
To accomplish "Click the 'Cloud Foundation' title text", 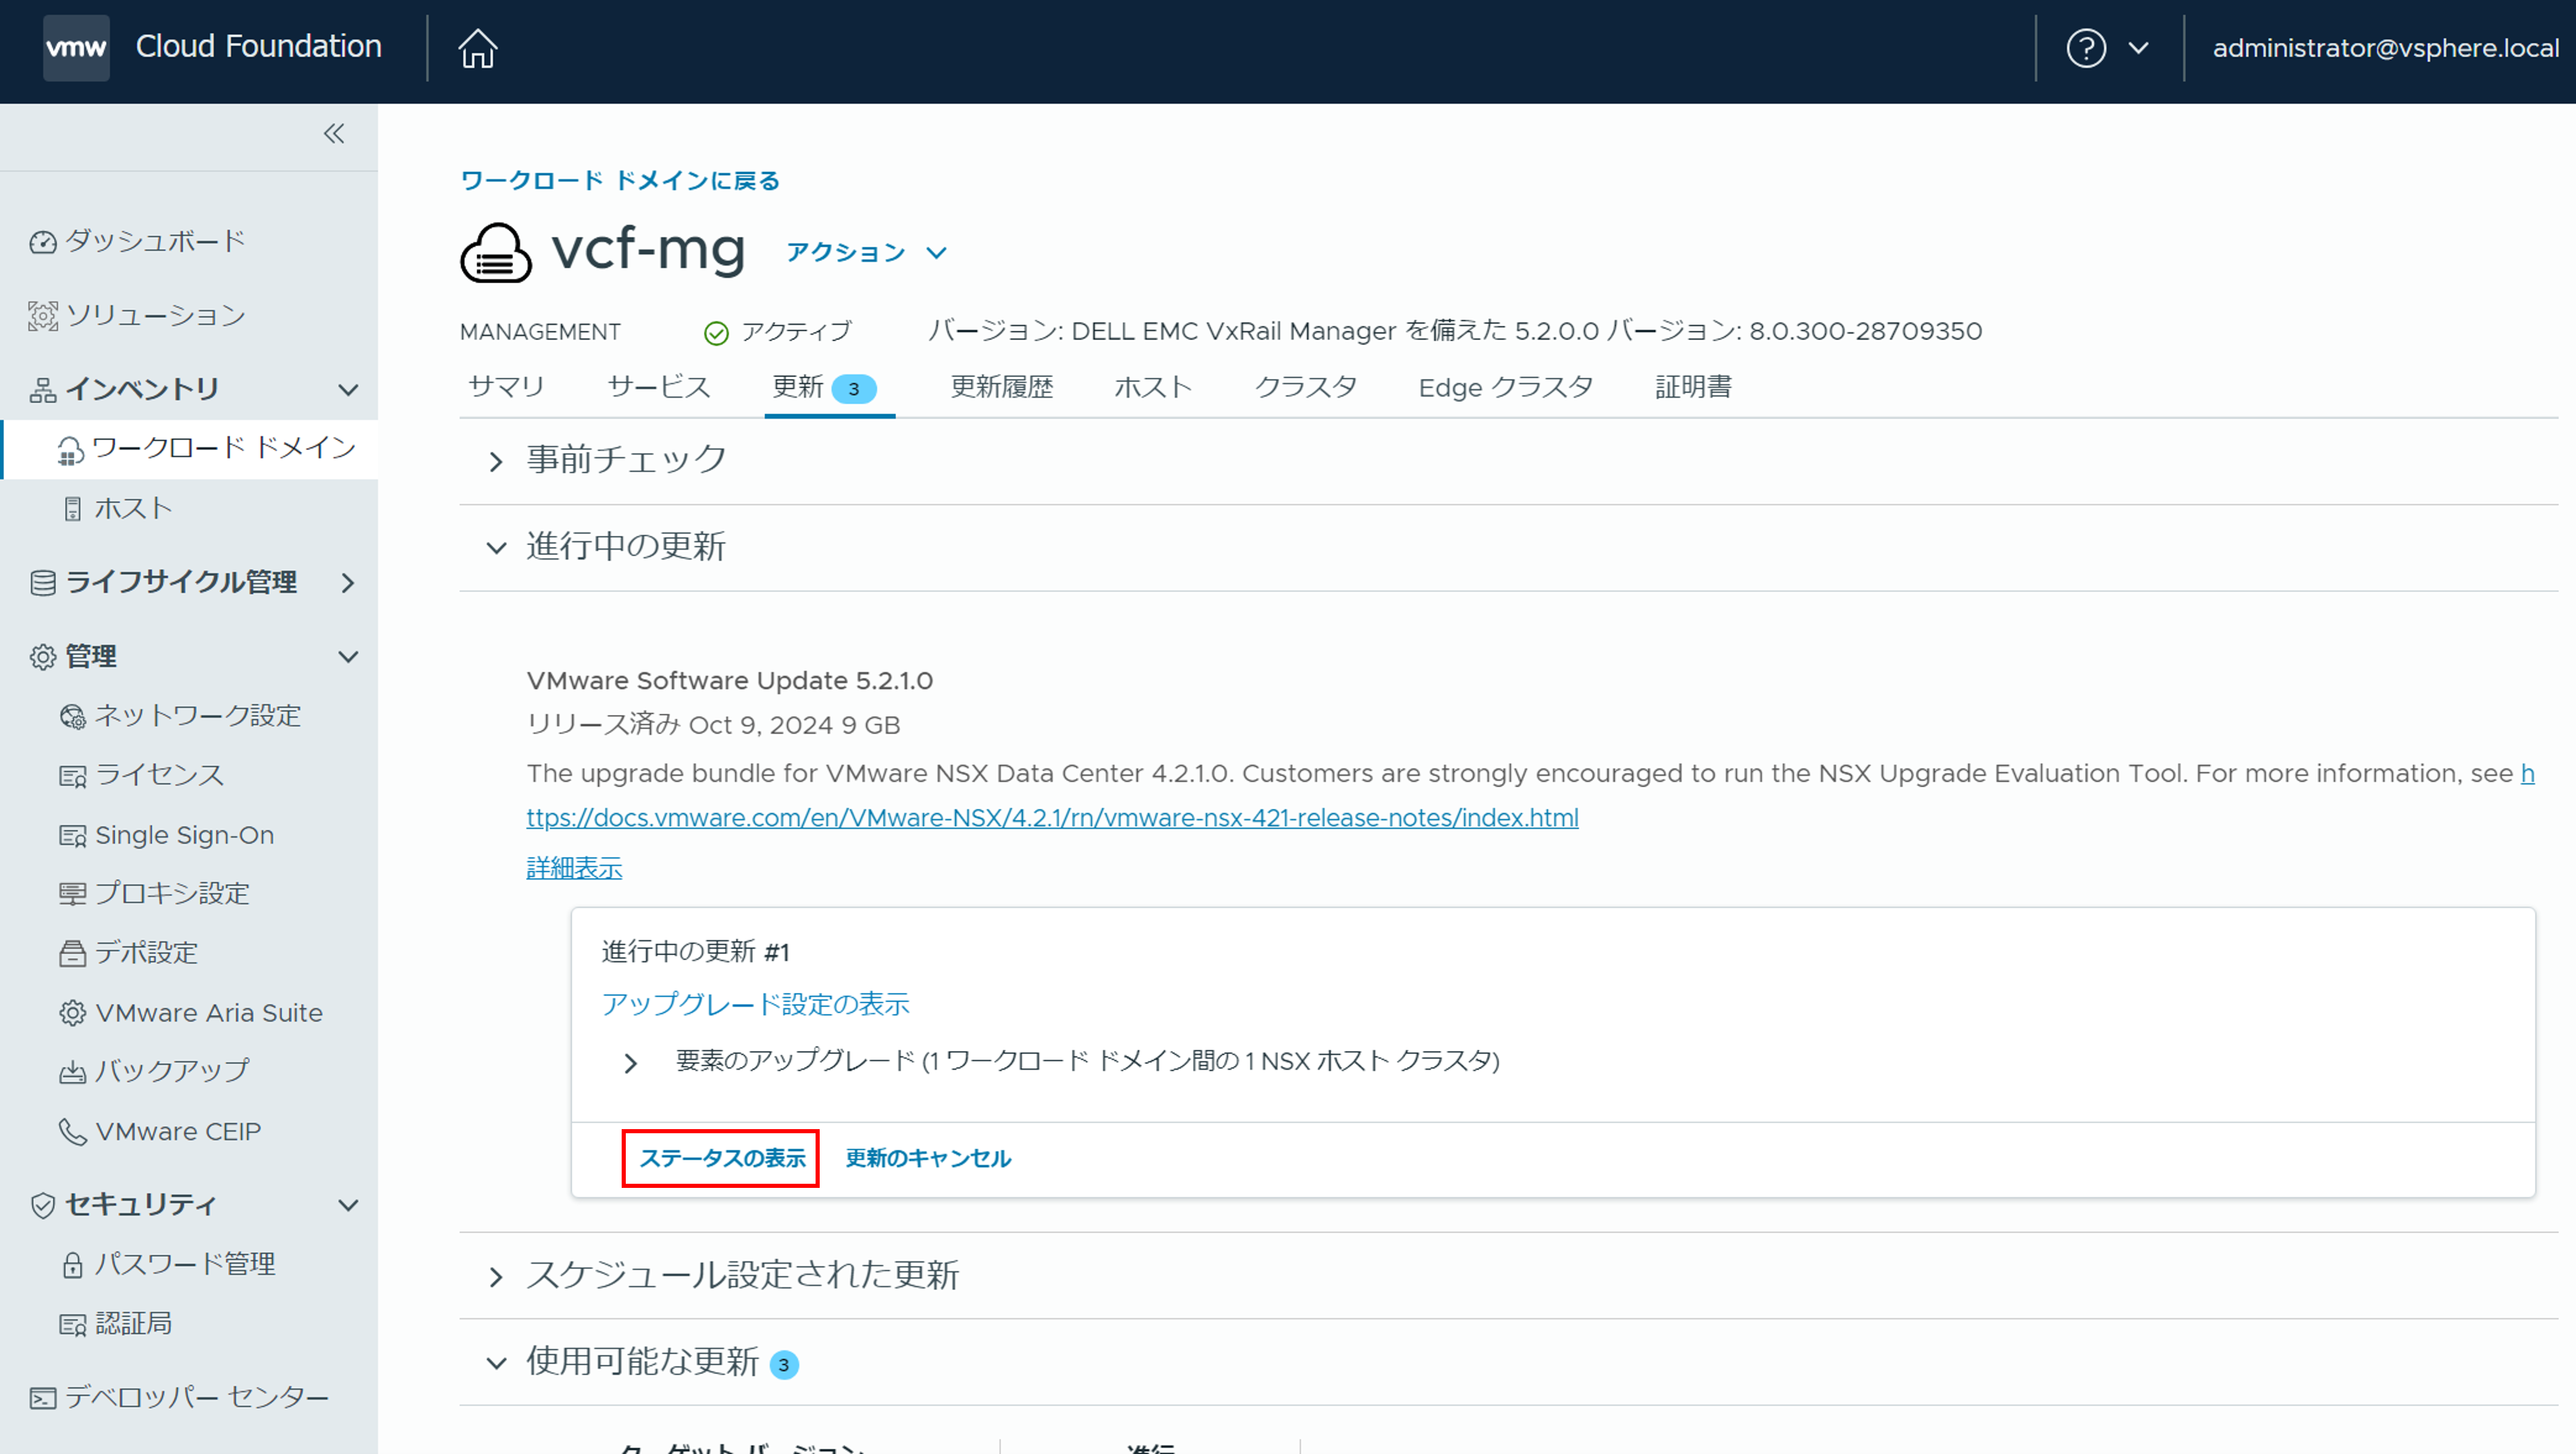I will (x=259, y=46).
